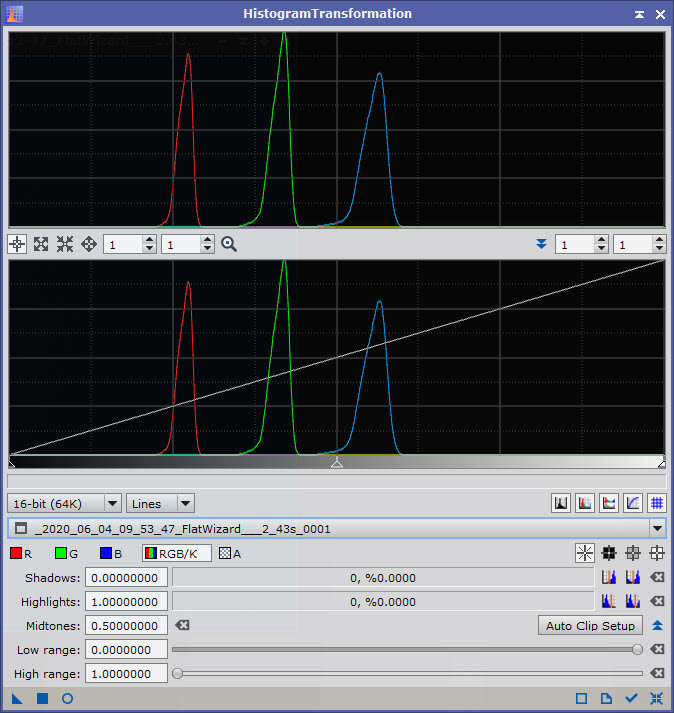Reset the High range value
Image resolution: width=674 pixels, height=713 pixels.
coord(657,673)
